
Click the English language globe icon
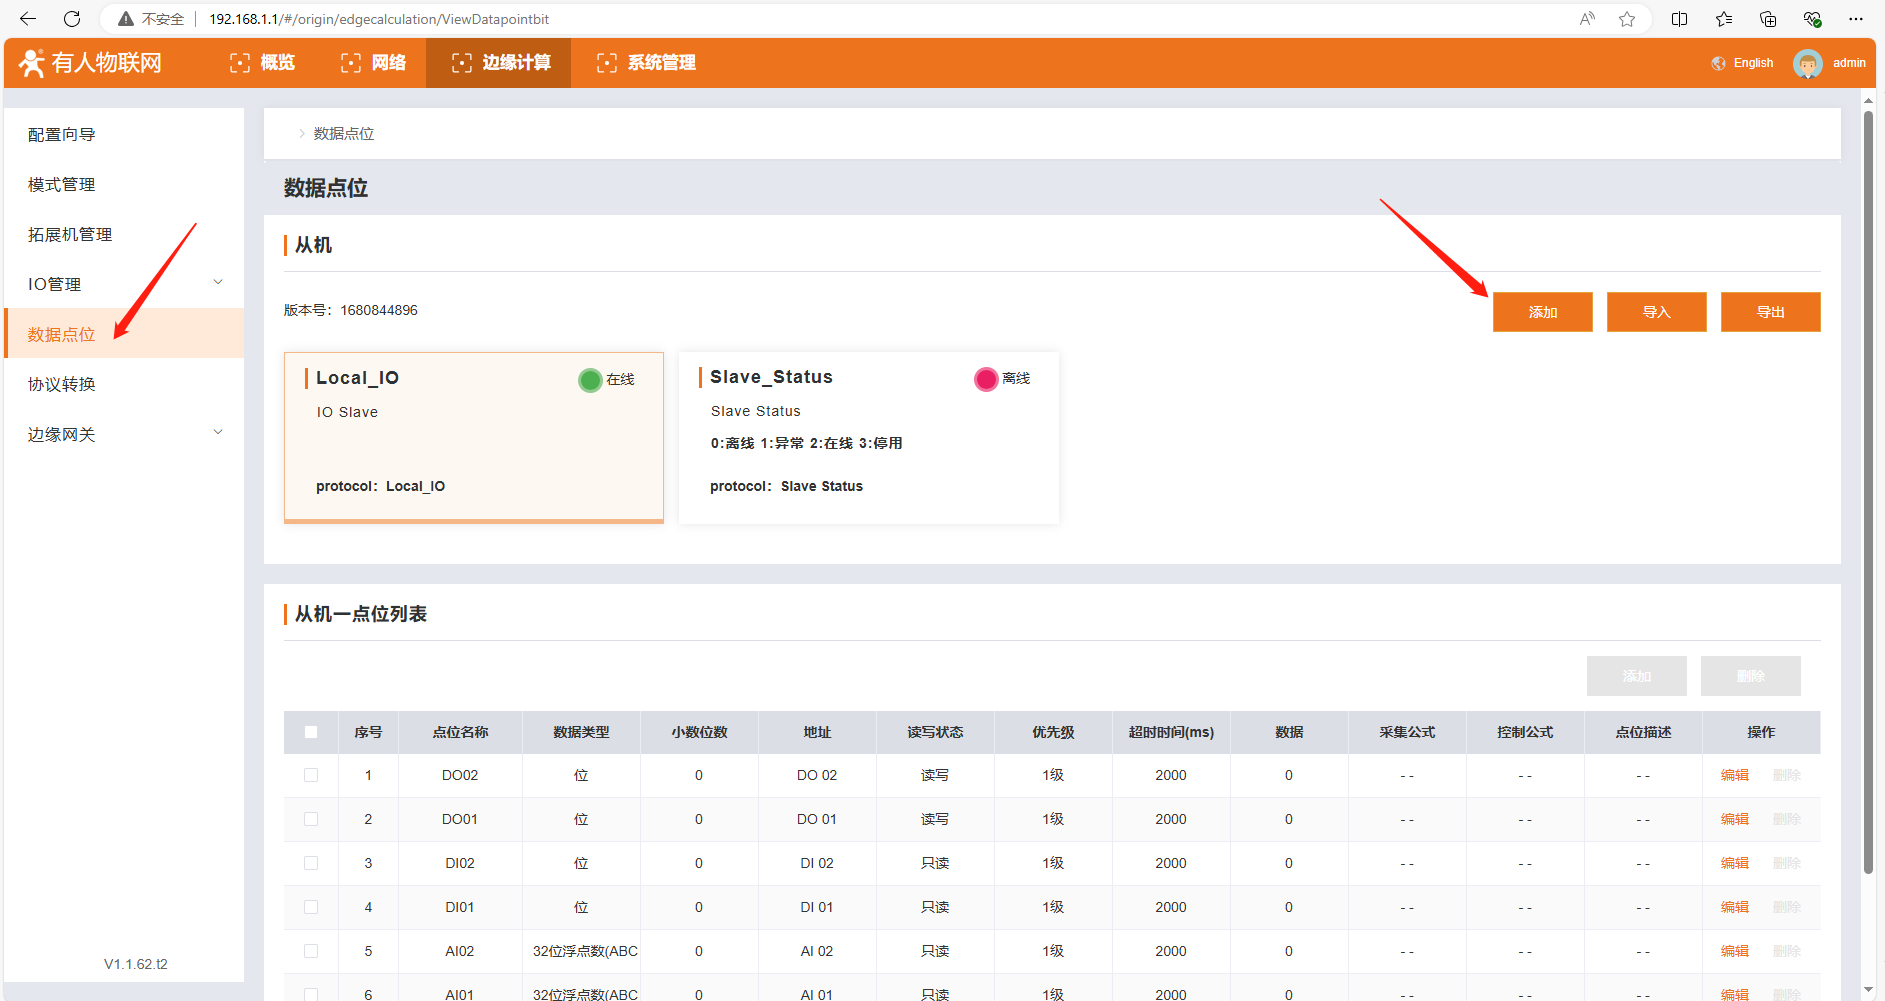coord(1718,63)
